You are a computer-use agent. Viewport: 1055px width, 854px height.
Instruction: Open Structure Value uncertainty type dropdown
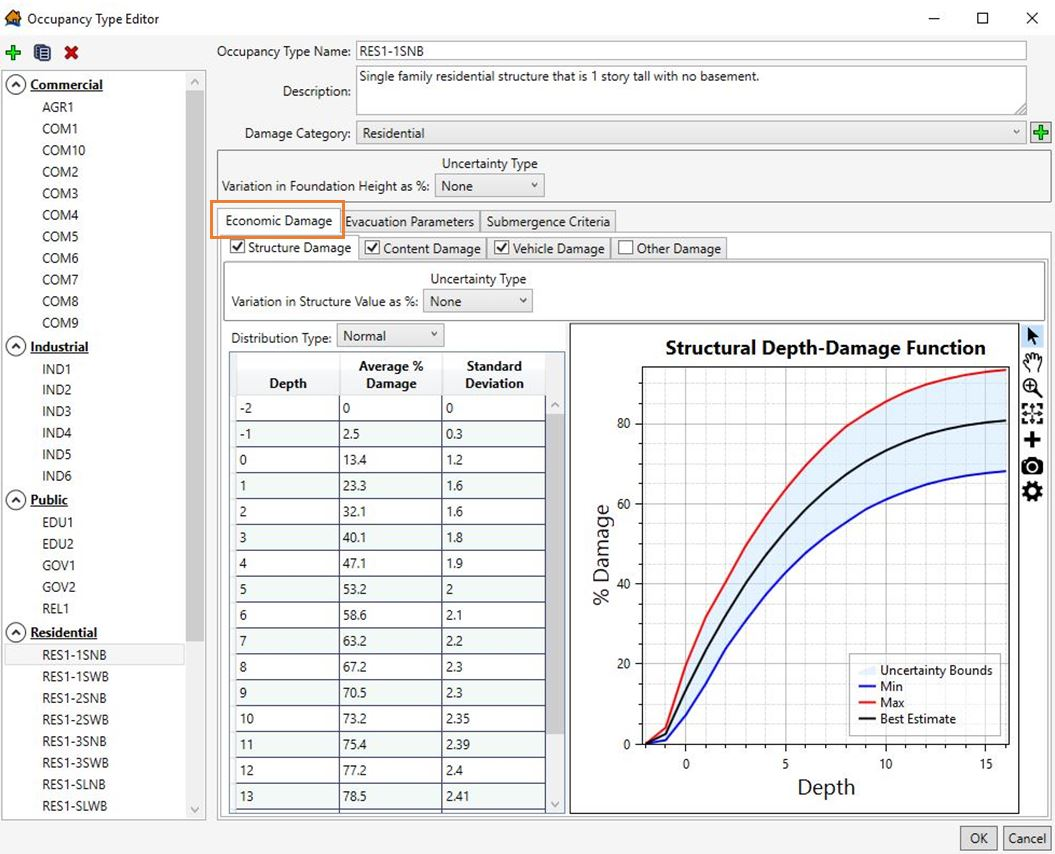478,301
